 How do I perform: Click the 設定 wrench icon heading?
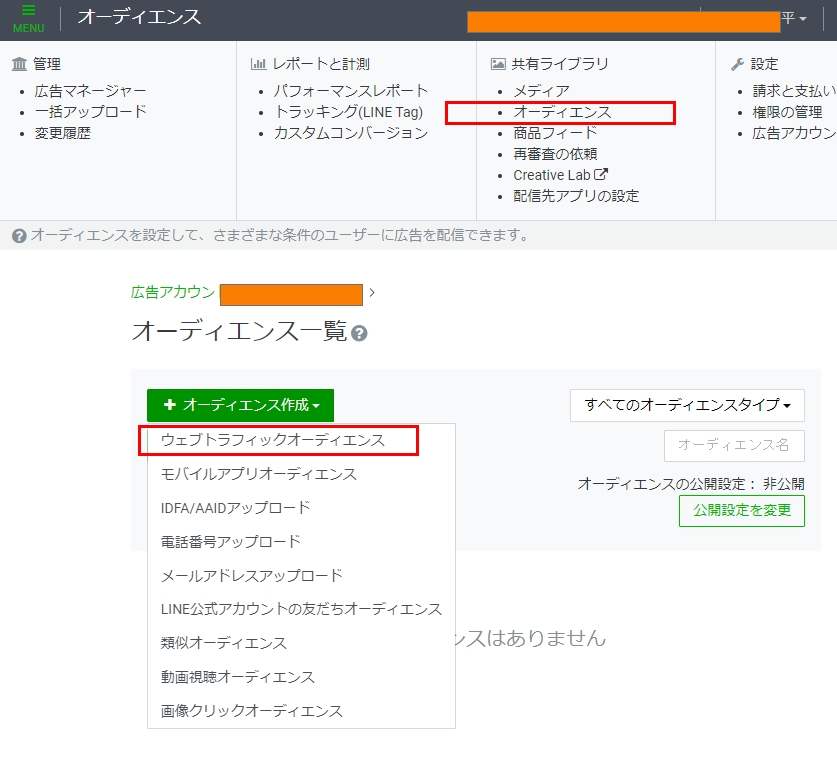pyautogui.click(x=738, y=64)
